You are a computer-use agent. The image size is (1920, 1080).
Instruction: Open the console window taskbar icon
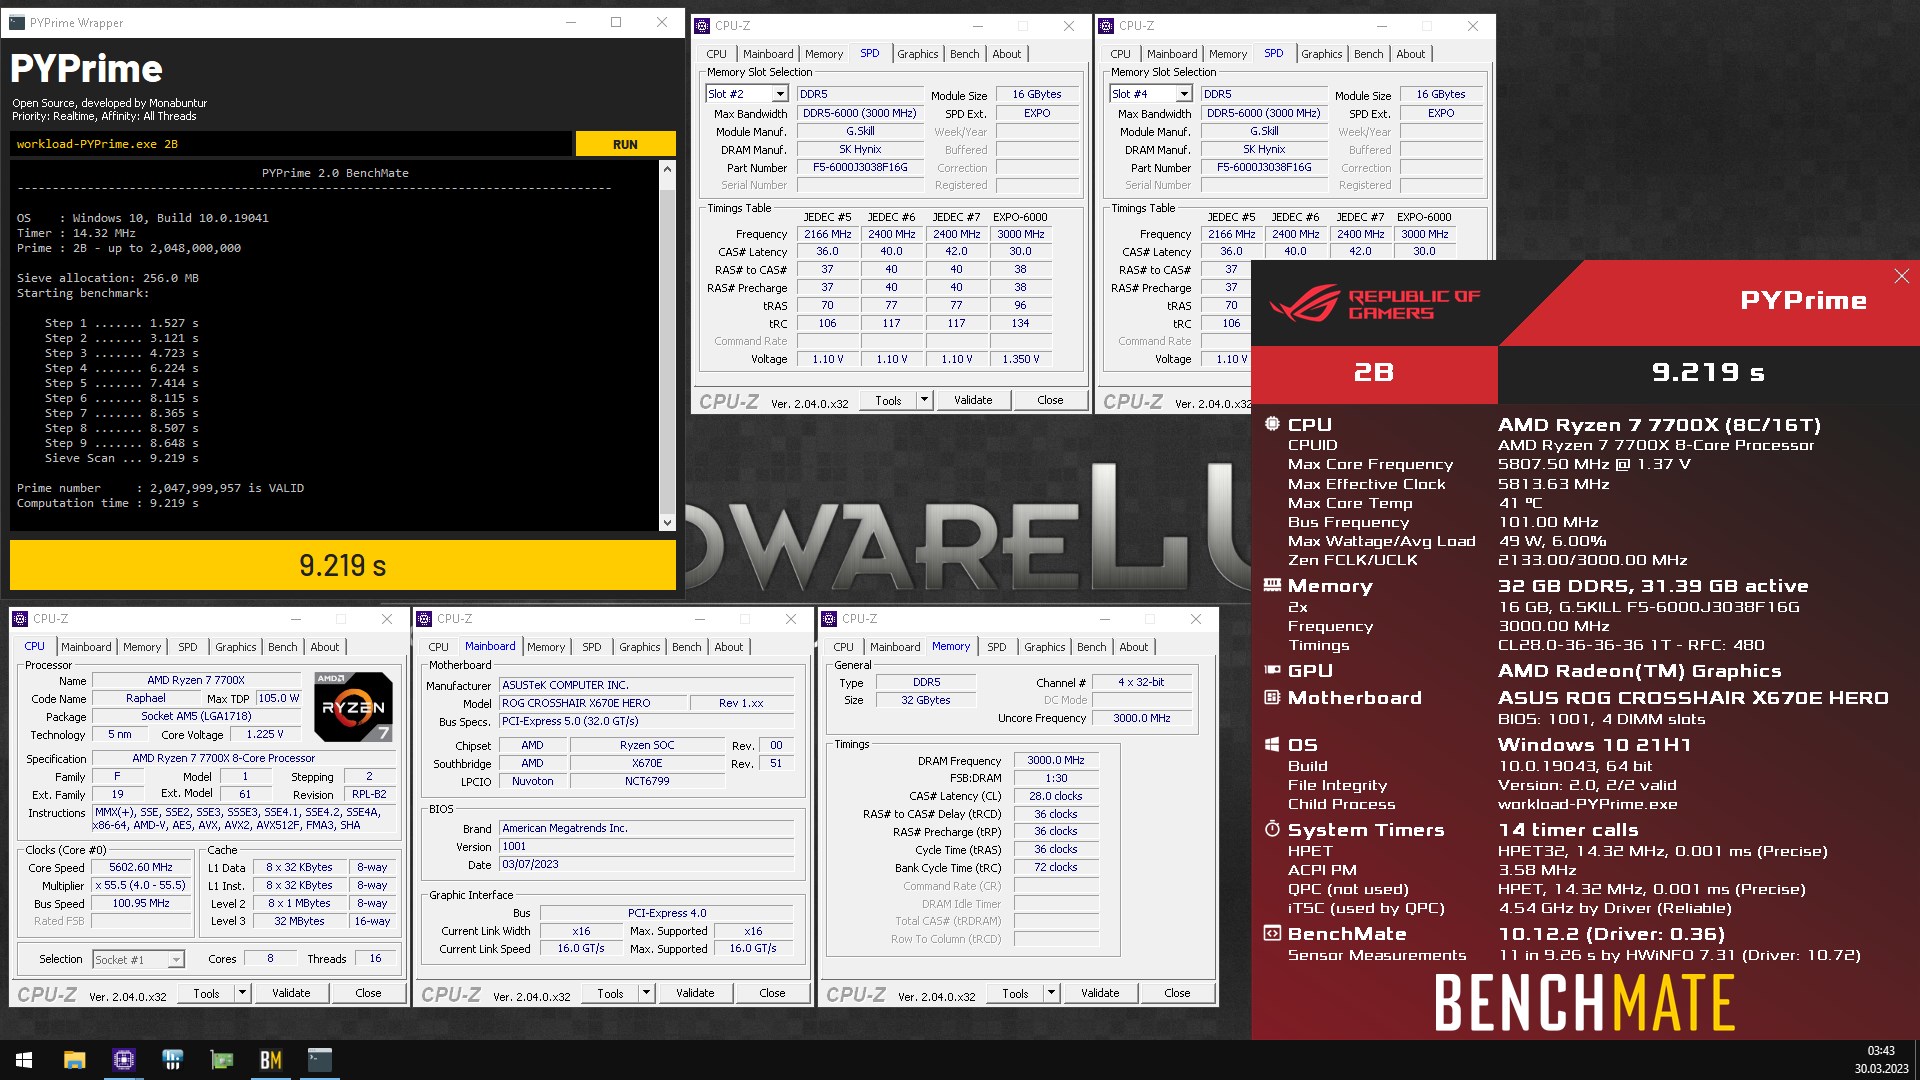[319, 1060]
